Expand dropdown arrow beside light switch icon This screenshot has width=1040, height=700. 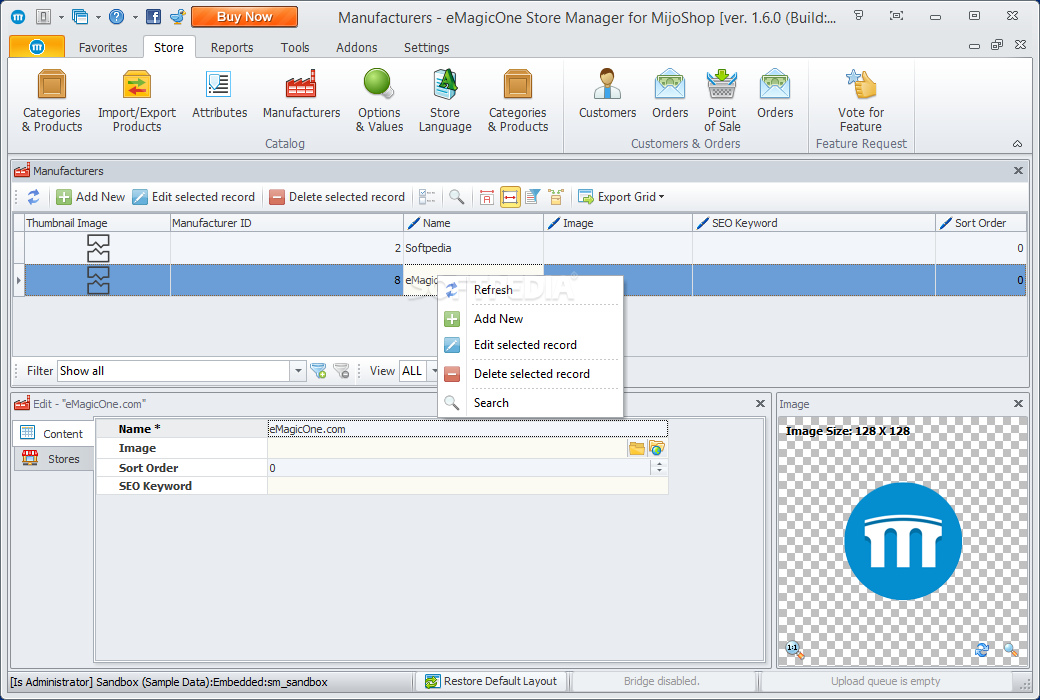pos(61,17)
